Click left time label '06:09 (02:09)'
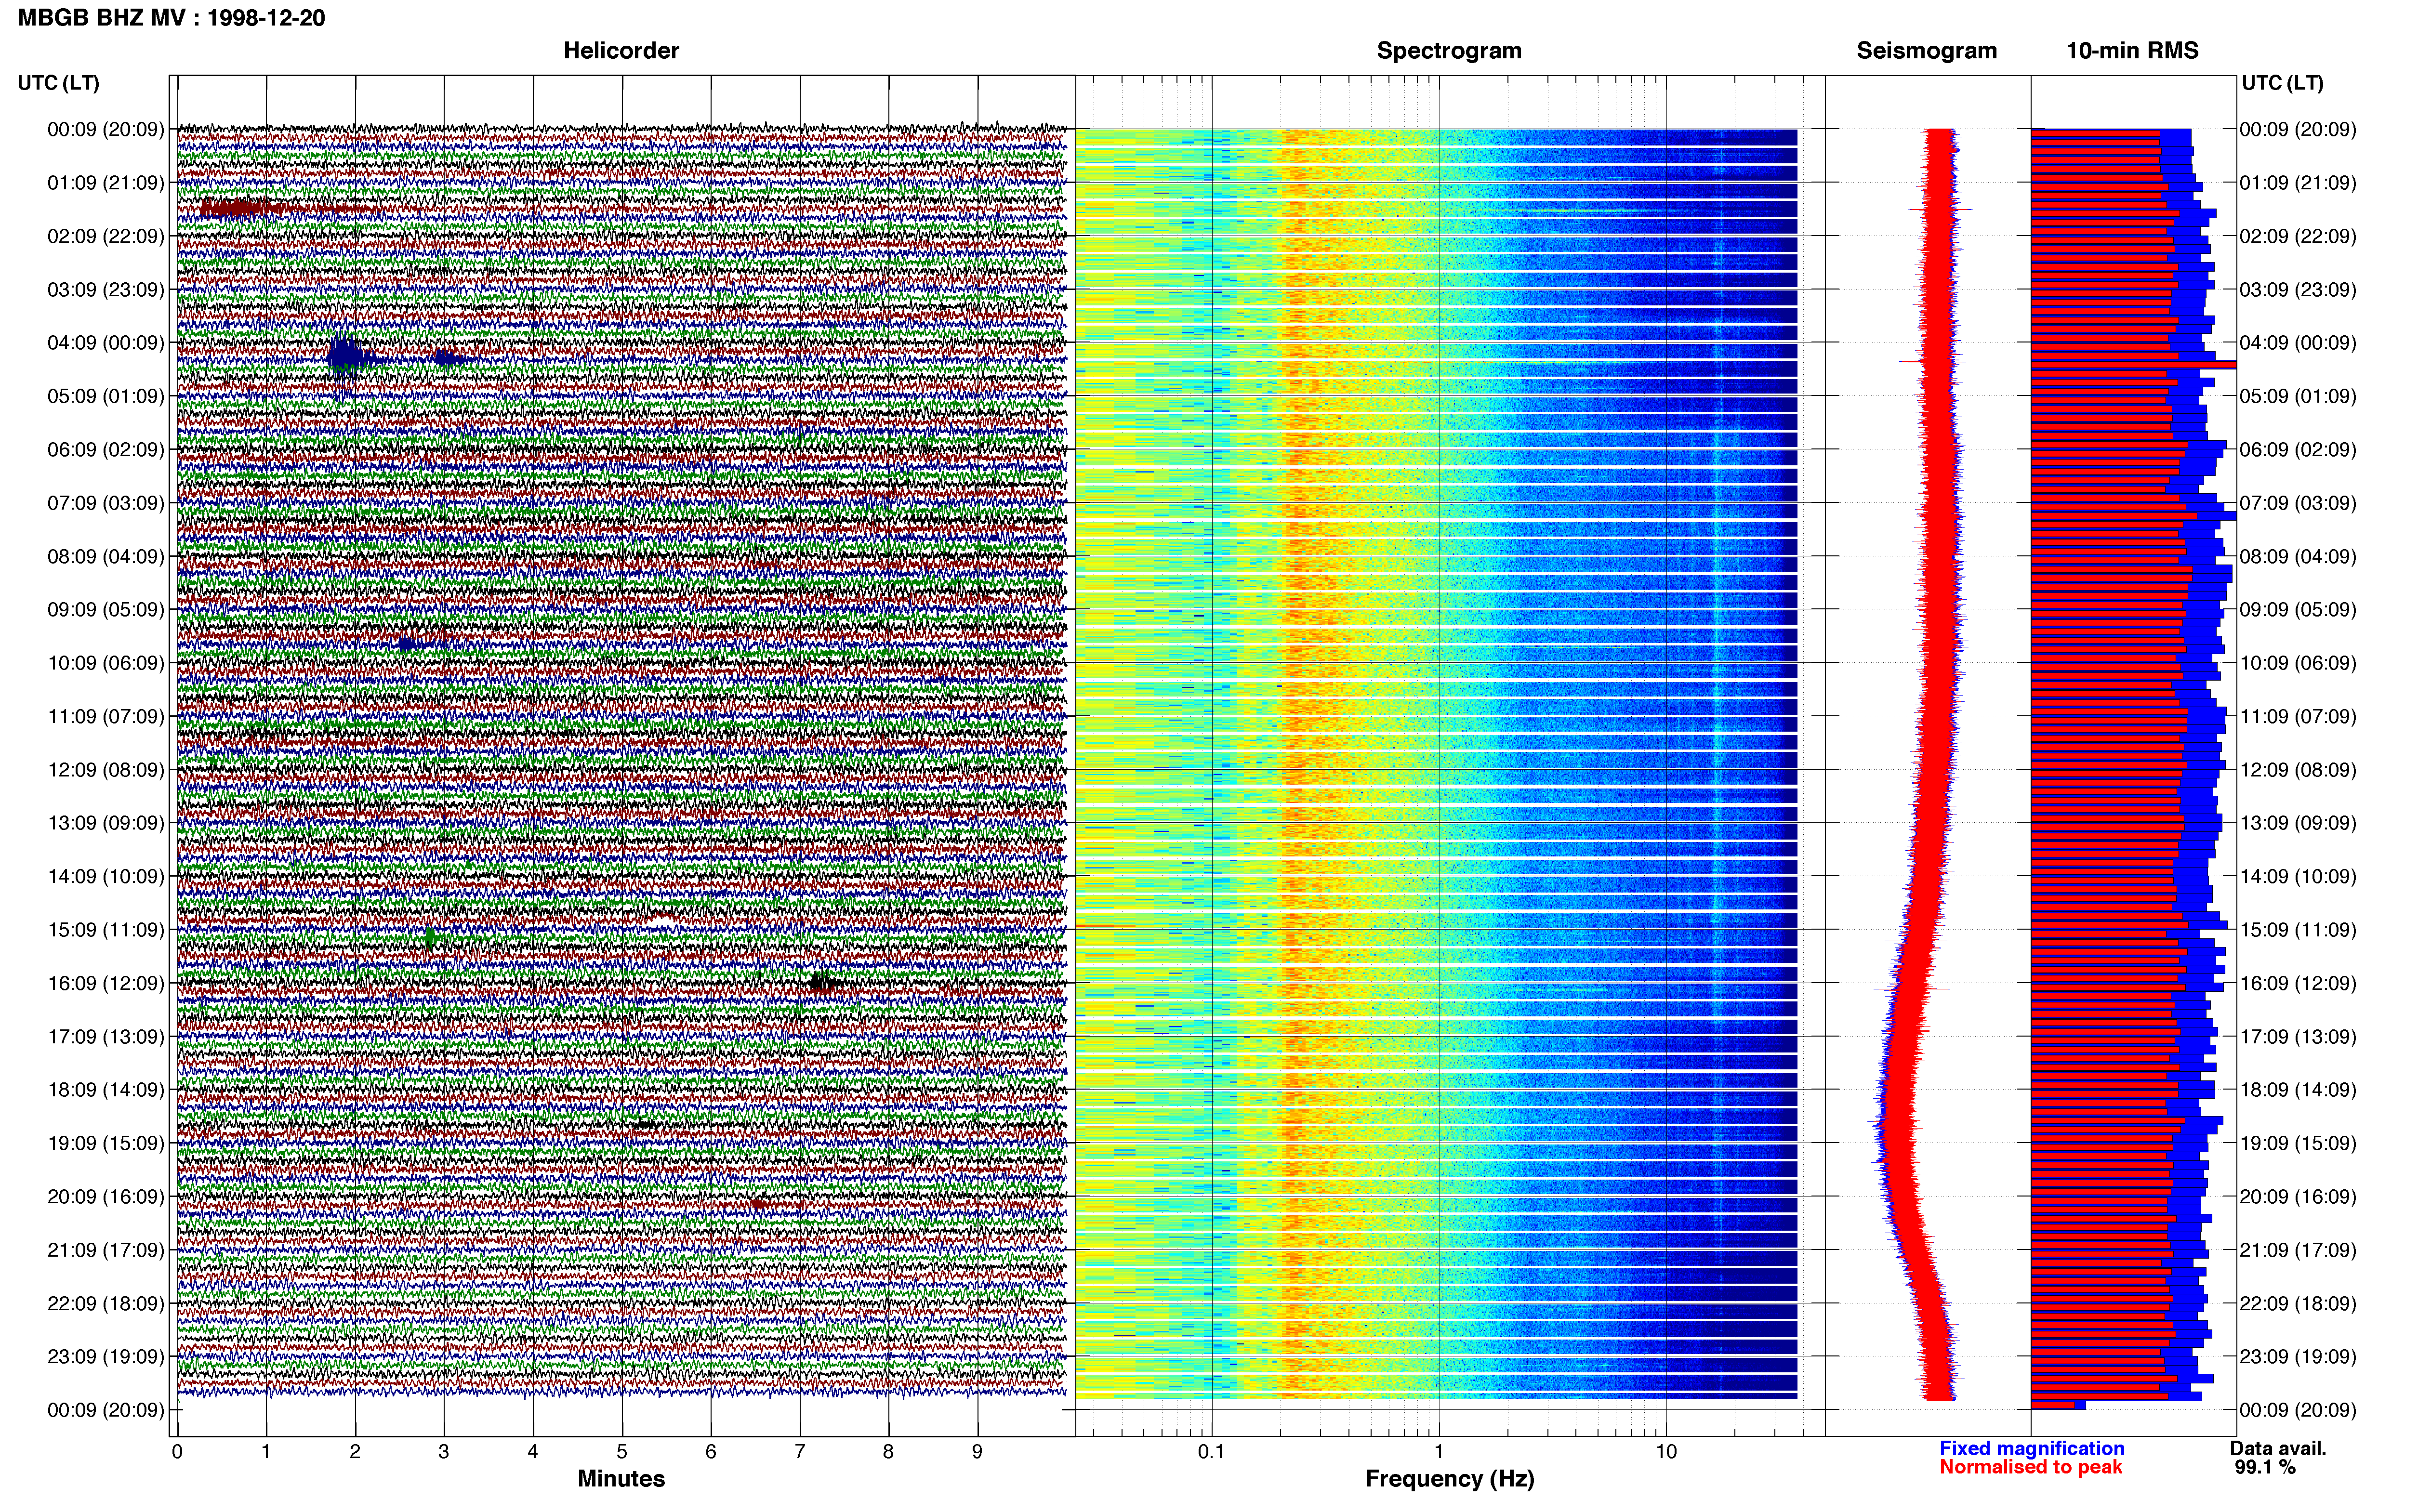Screen dimensions: 2418x1512 pos(106,449)
